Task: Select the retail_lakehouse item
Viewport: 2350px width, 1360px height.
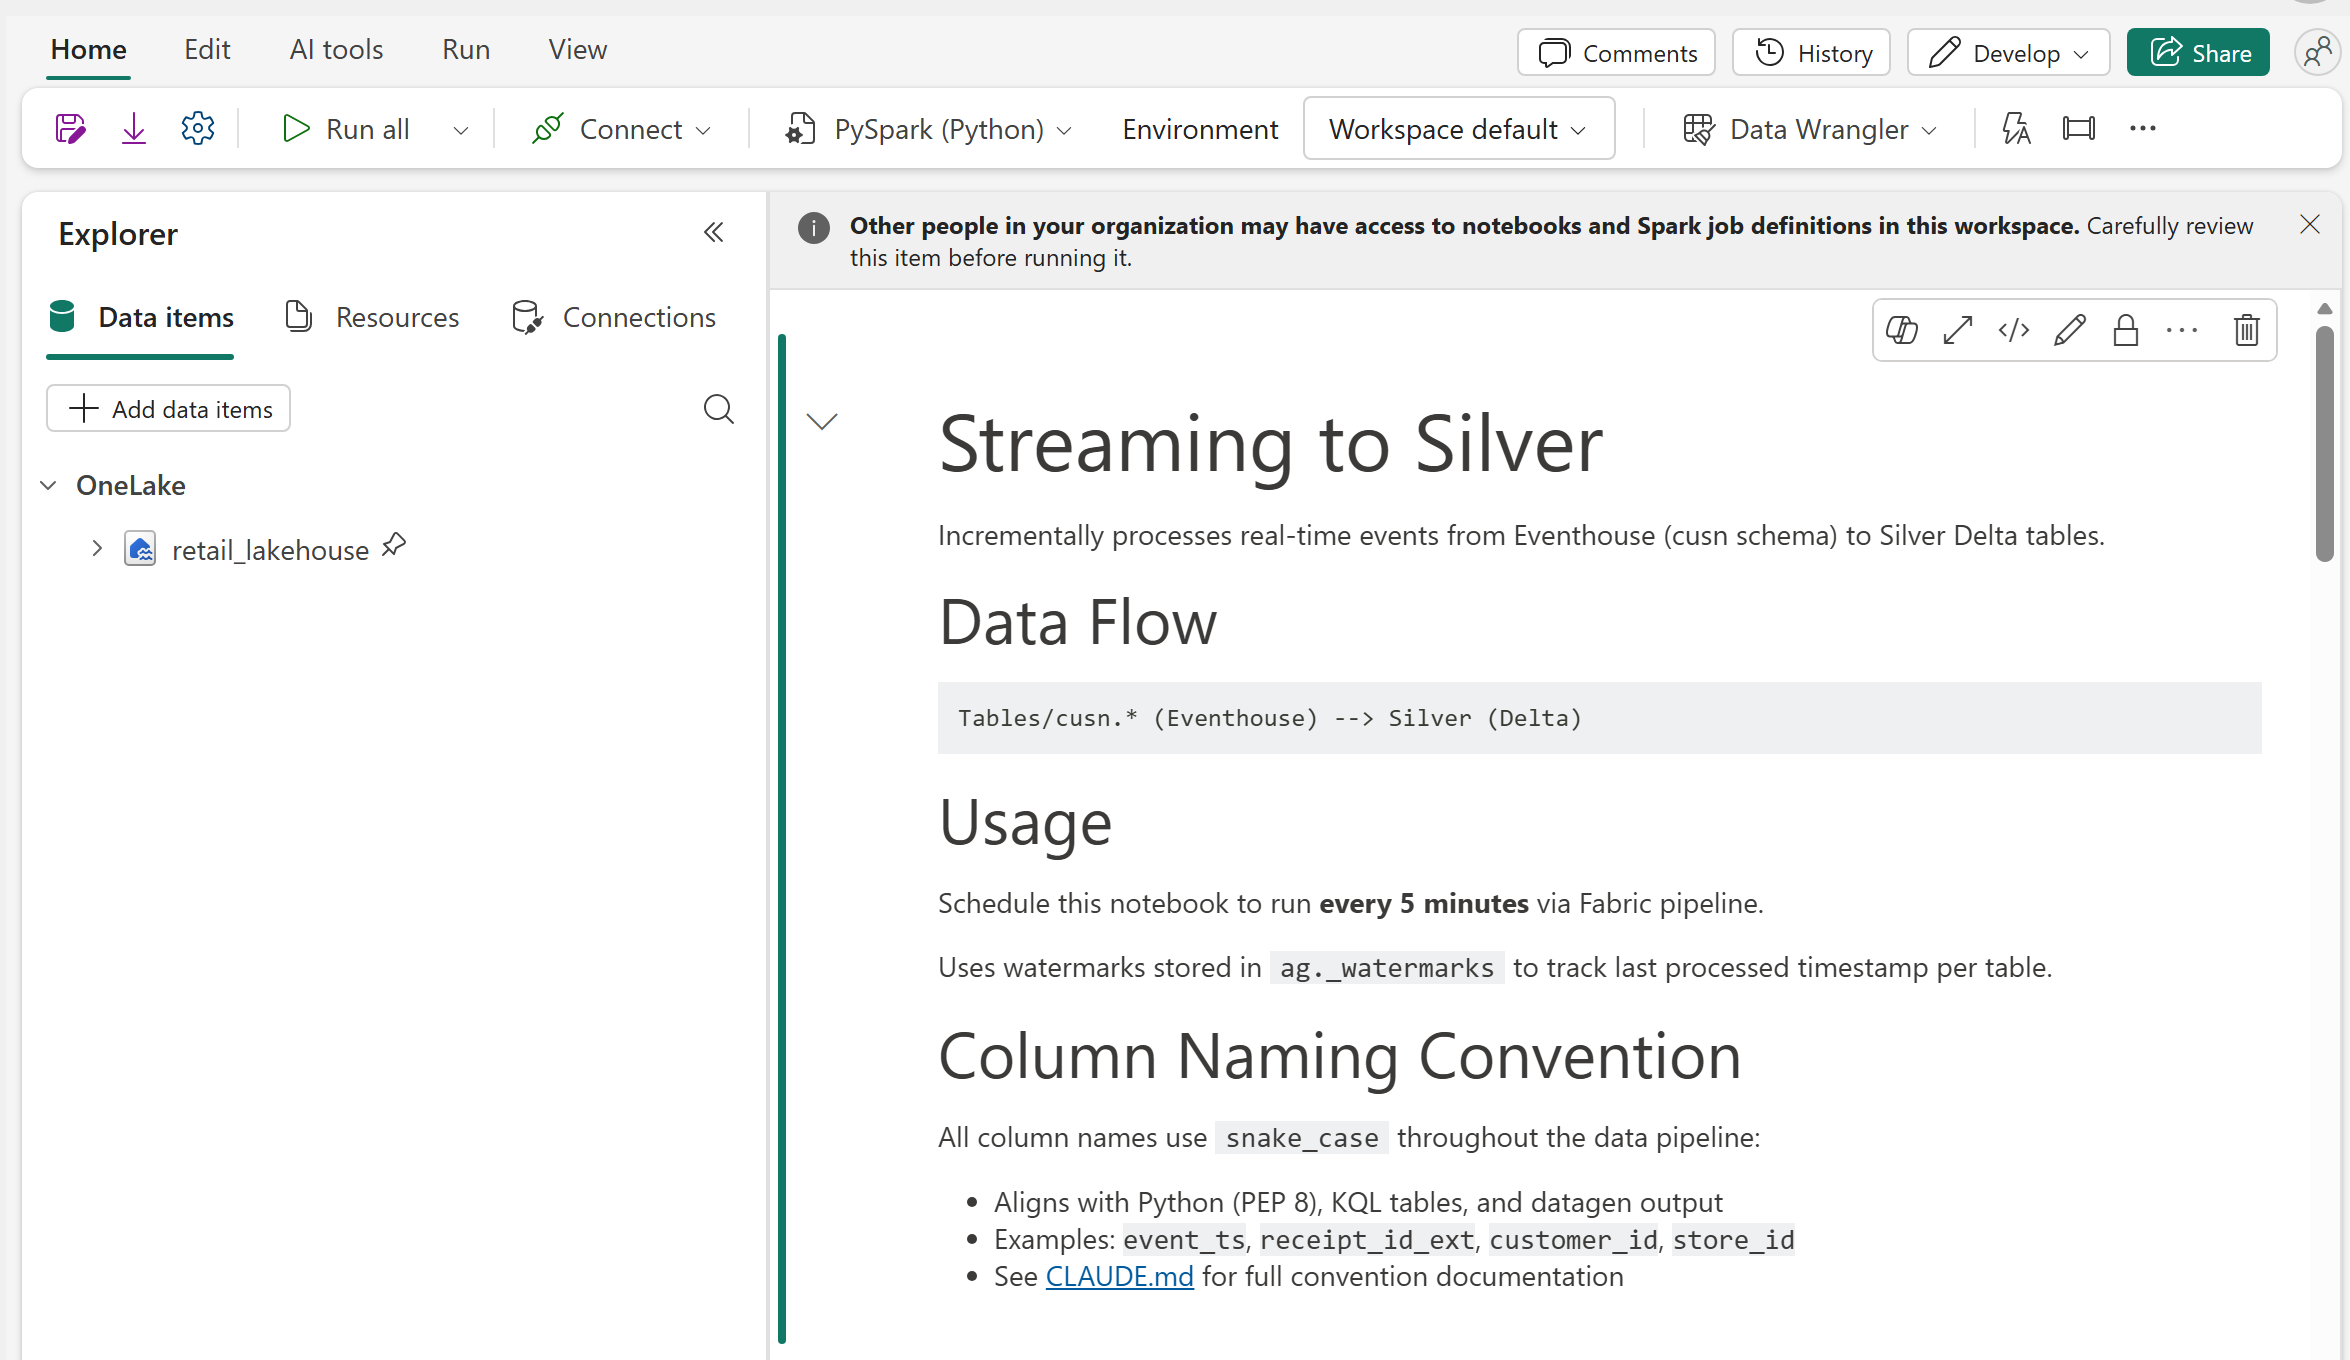Action: [x=270, y=550]
